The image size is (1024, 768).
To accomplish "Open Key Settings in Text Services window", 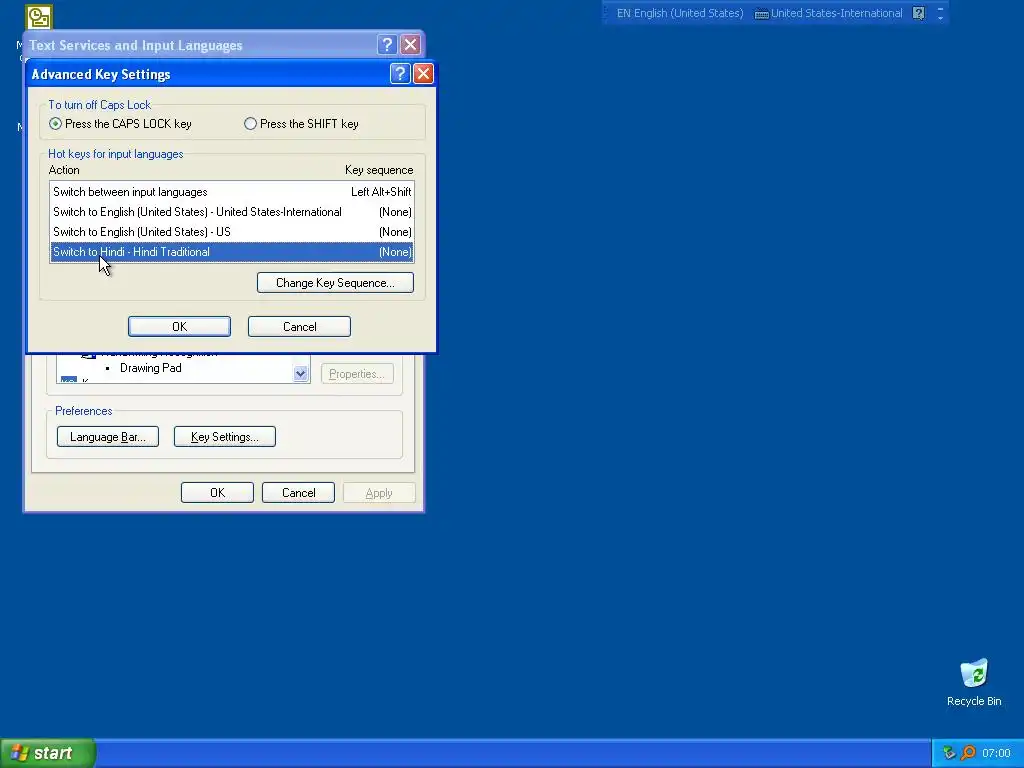I will pos(225,437).
